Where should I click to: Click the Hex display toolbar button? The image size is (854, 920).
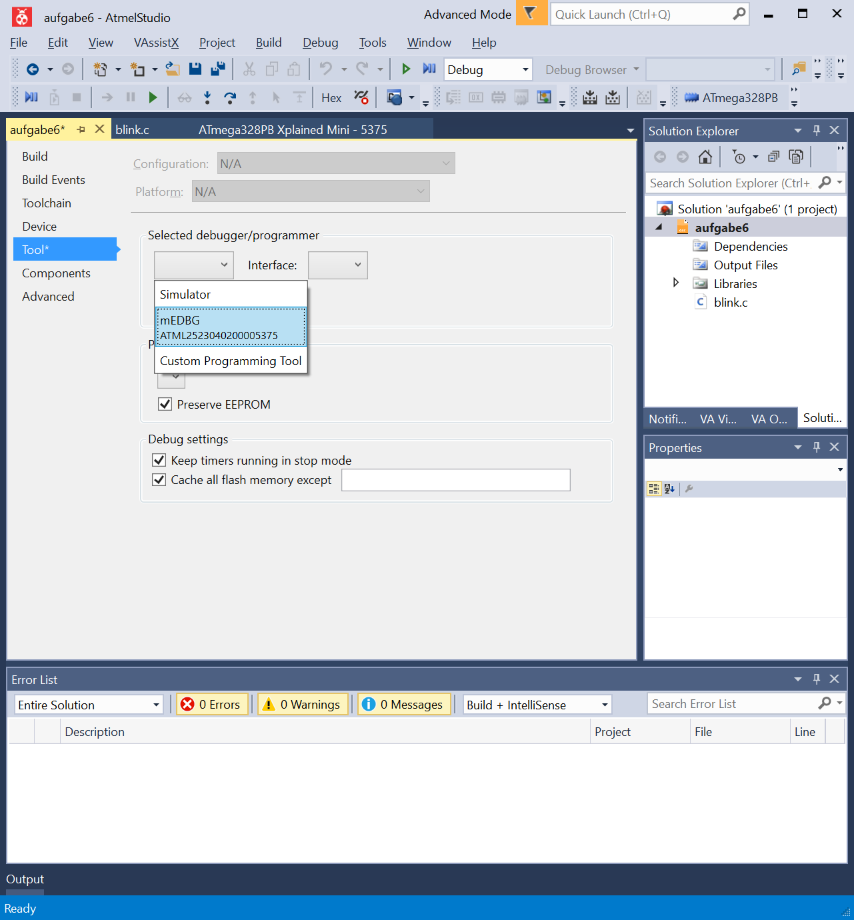pos(331,97)
